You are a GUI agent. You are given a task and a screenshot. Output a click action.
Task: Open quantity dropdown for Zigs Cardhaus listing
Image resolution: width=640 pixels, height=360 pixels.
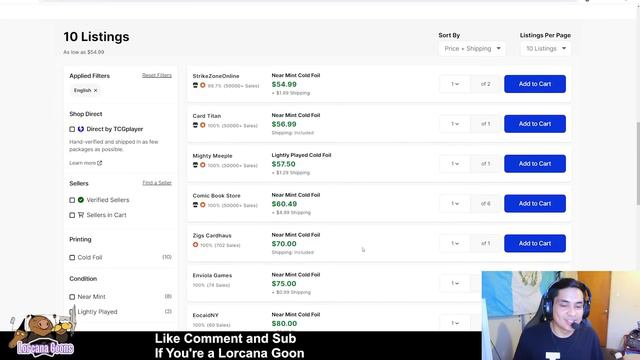(455, 243)
